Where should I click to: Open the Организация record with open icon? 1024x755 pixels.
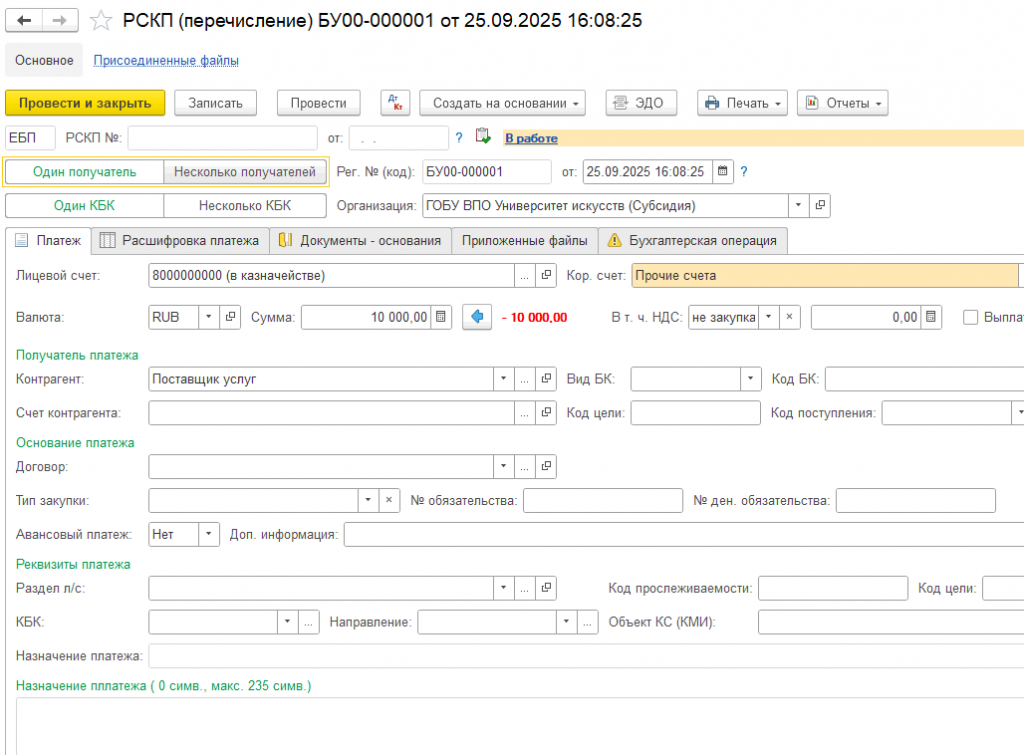point(820,206)
